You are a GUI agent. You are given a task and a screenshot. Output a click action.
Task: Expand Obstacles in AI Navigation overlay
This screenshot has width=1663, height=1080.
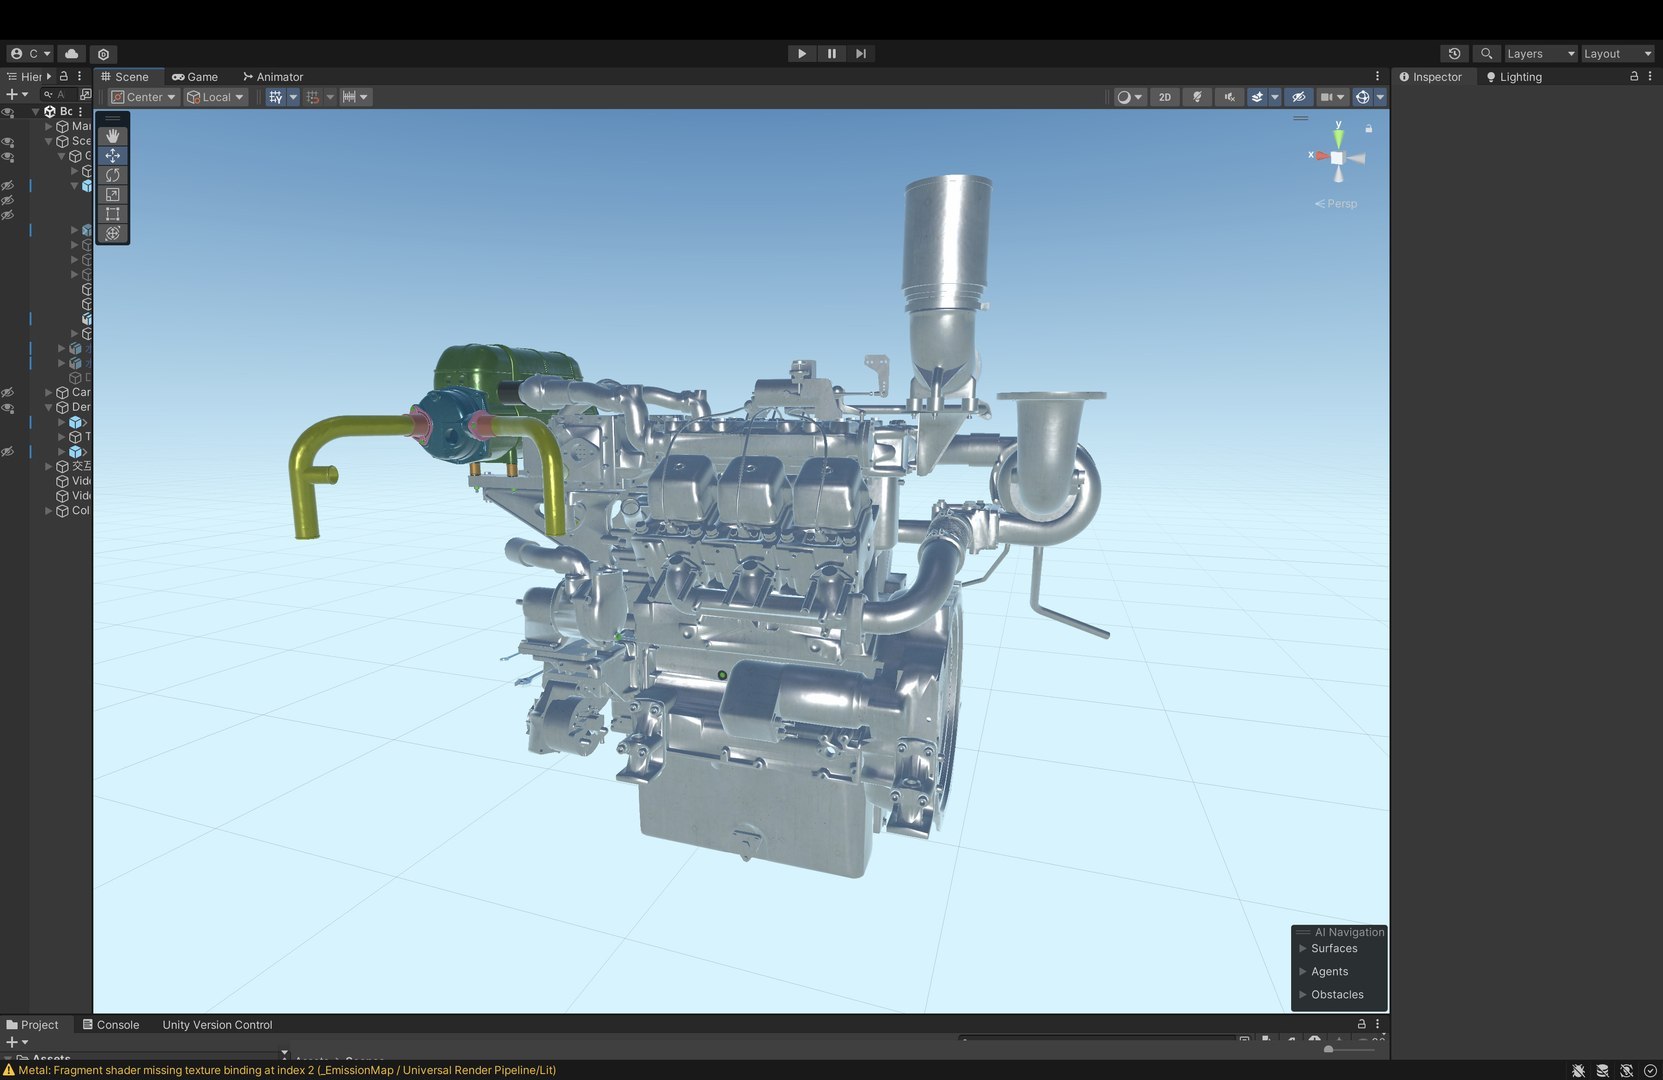coord(1303,994)
